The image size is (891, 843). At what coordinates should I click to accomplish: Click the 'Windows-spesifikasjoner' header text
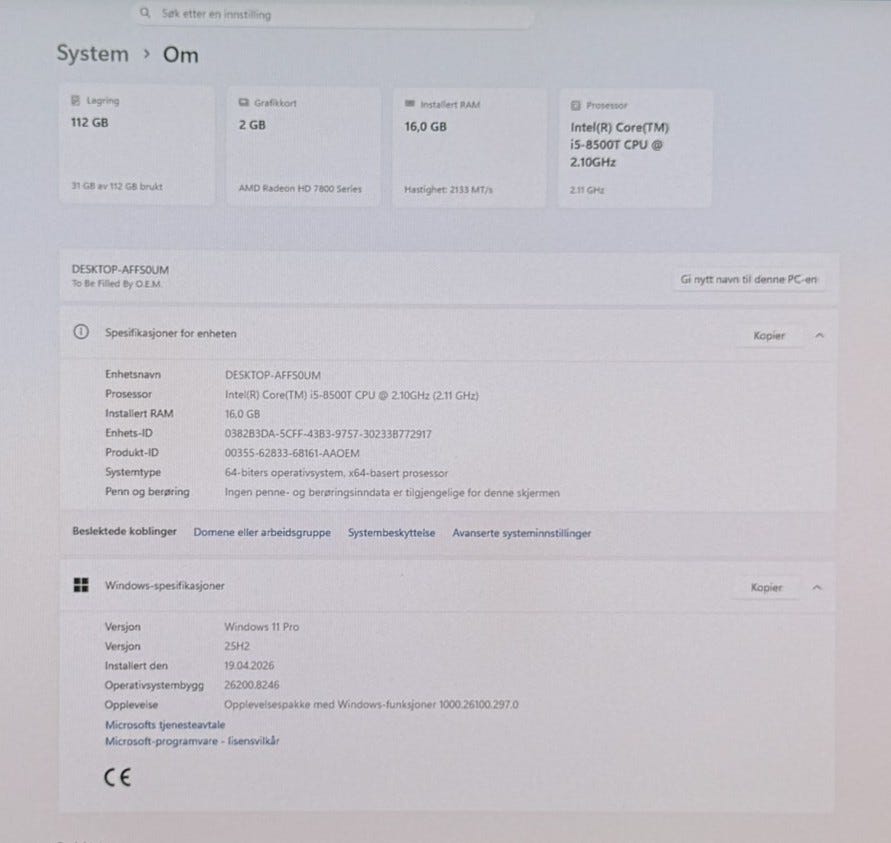165,586
